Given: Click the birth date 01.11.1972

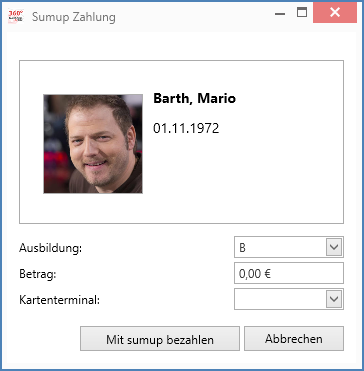Looking at the screenshot, I should (186, 128).
